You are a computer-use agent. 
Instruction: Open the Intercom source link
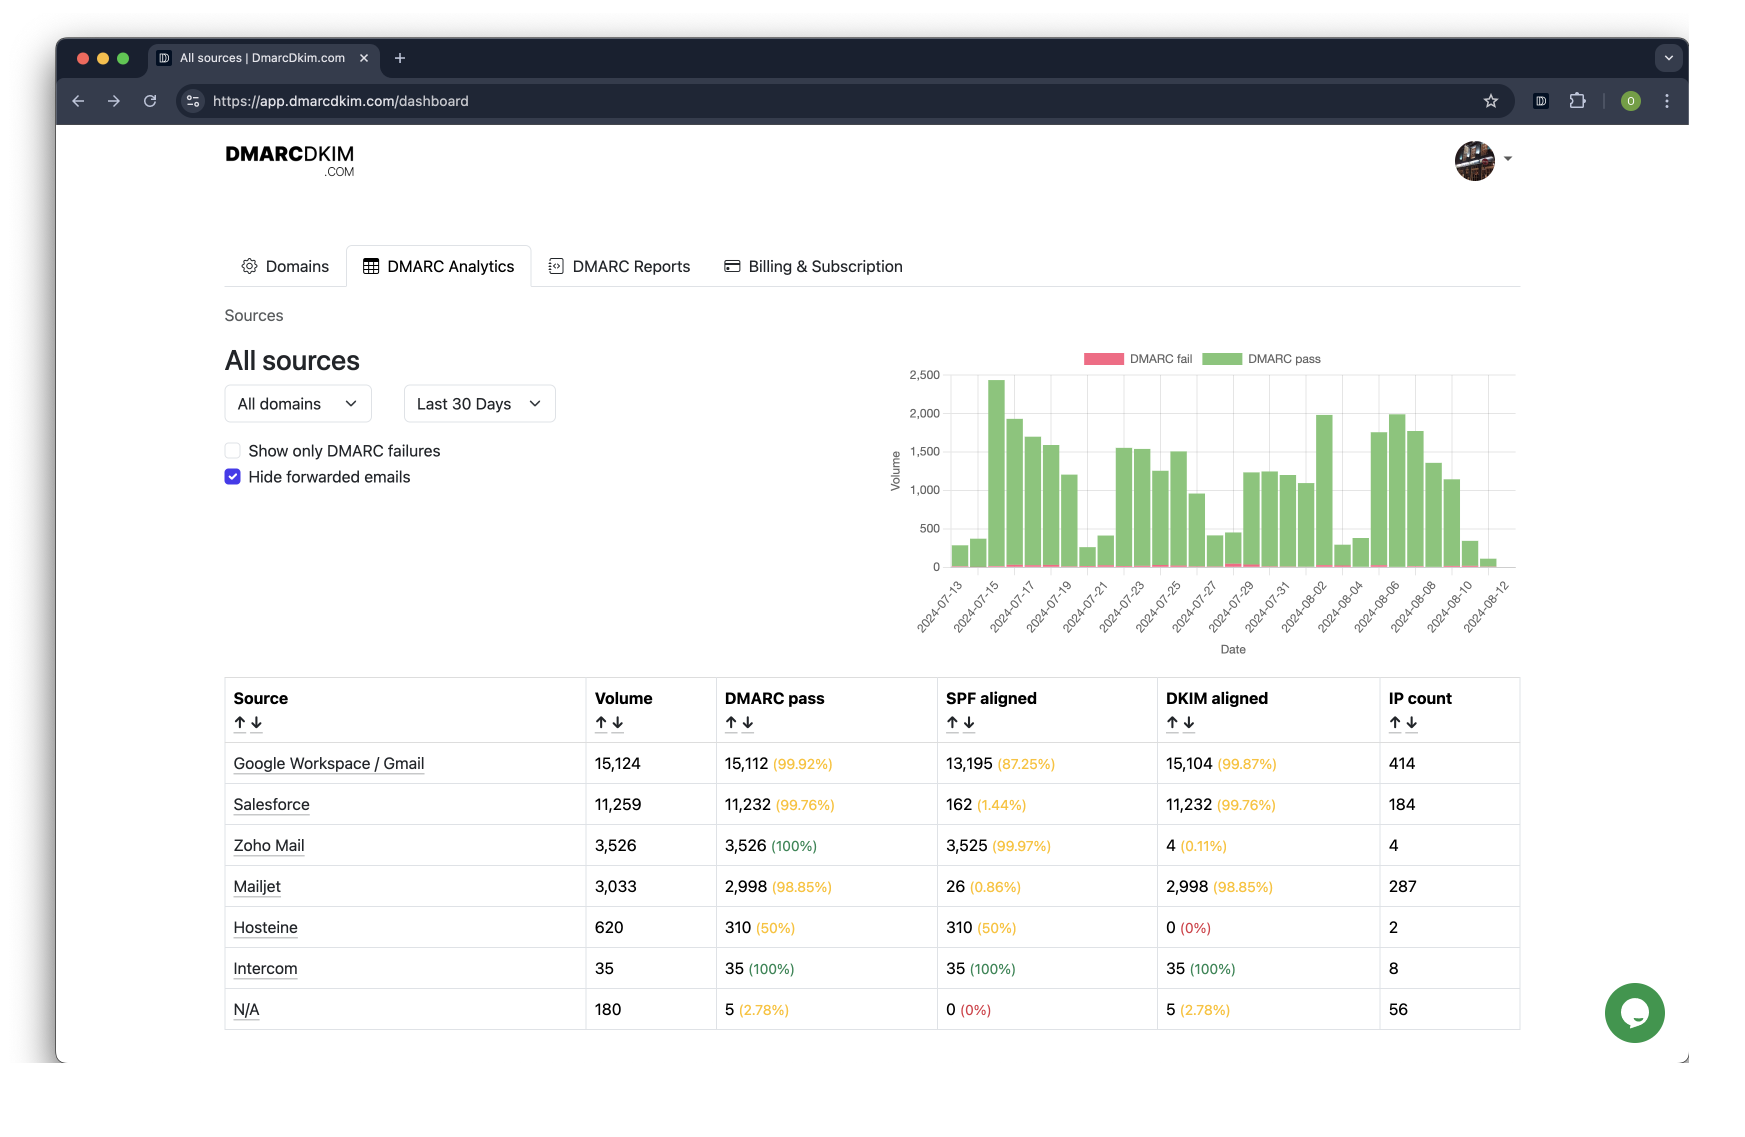pyautogui.click(x=265, y=969)
